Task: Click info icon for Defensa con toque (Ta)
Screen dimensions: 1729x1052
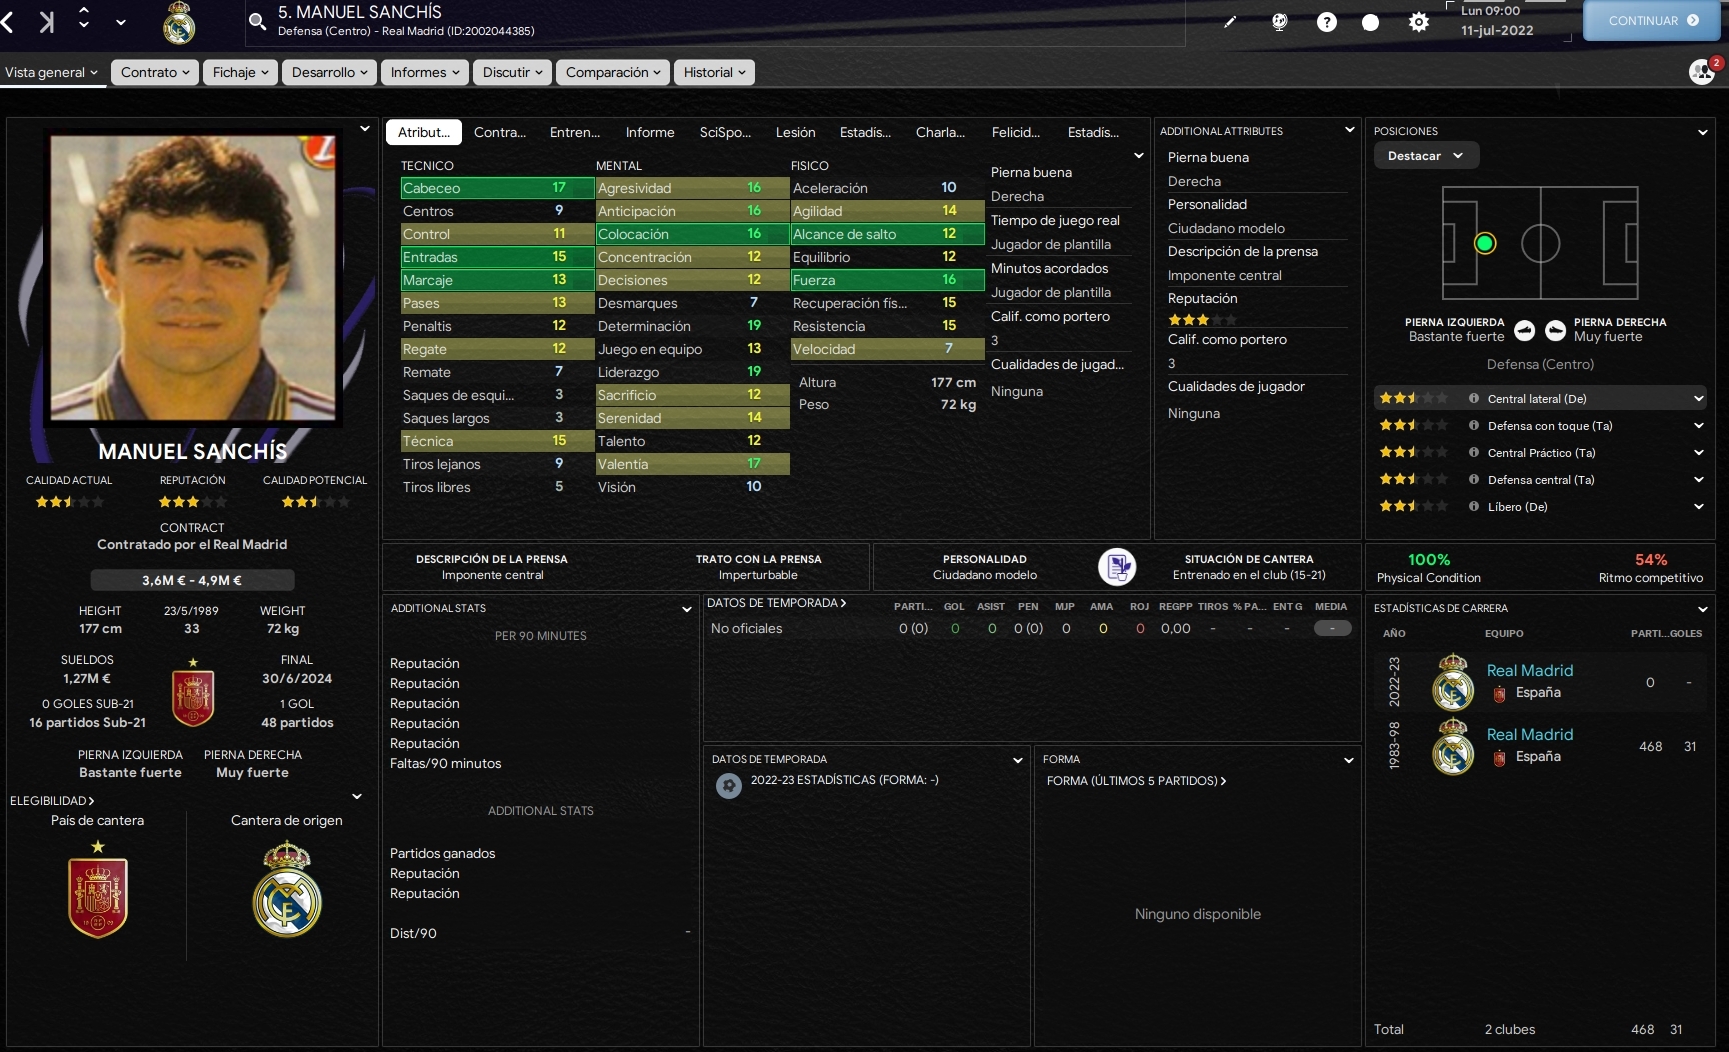Action: click(1473, 426)
